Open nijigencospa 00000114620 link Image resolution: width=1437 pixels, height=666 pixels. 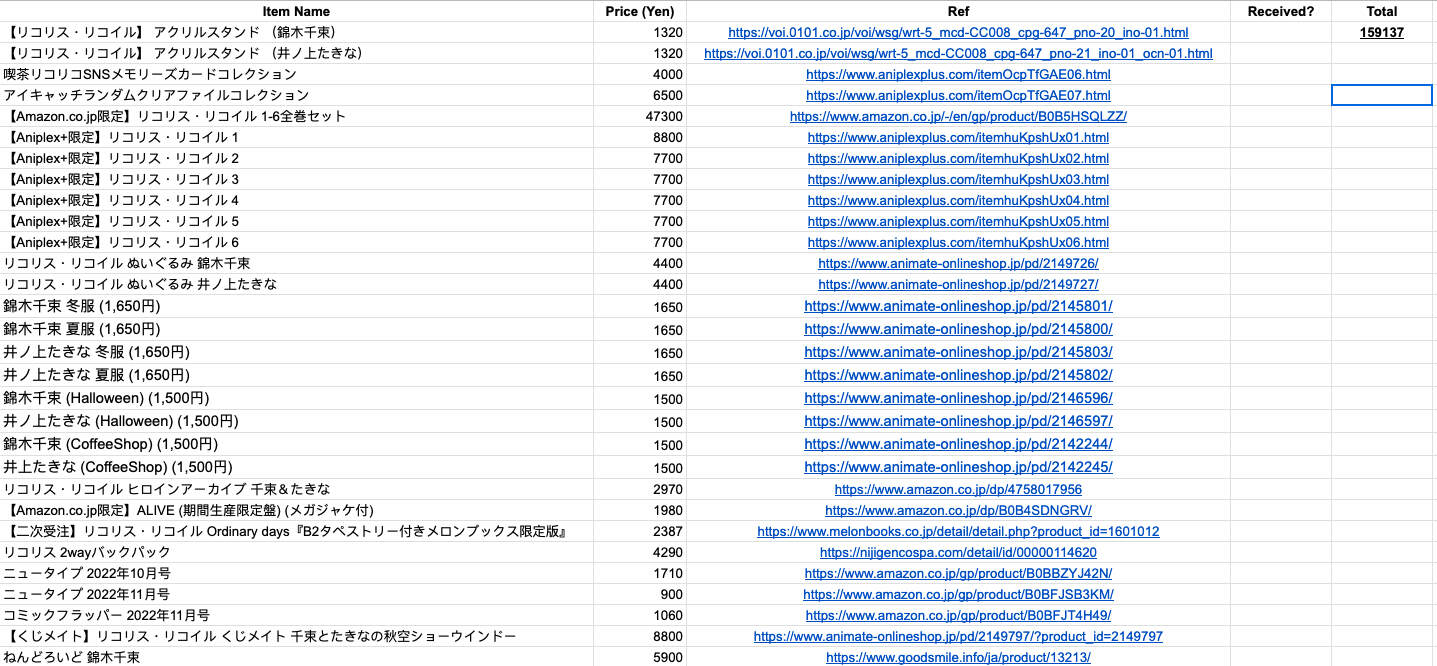(958, 553)
